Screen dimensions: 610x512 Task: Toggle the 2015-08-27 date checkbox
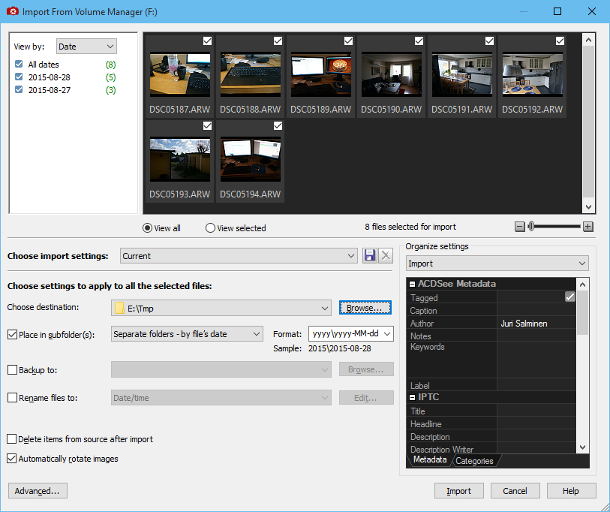[x=19, y=90]
